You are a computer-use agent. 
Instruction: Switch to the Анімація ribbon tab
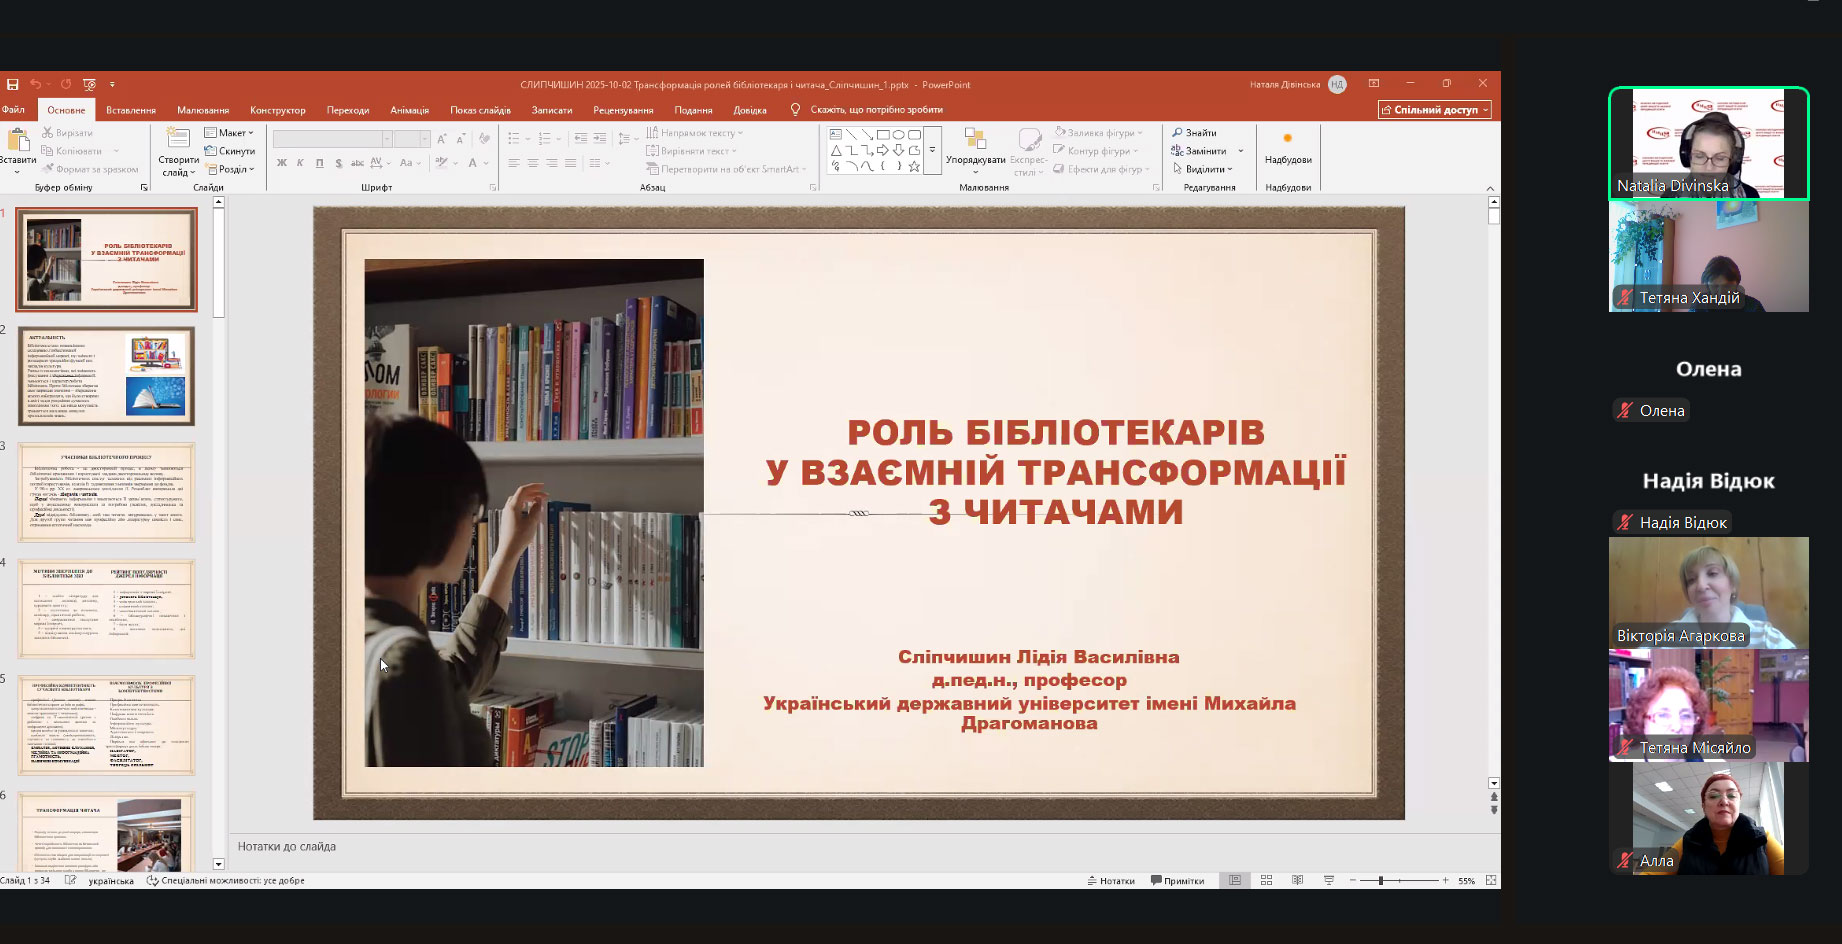click(x=409, y=110)
